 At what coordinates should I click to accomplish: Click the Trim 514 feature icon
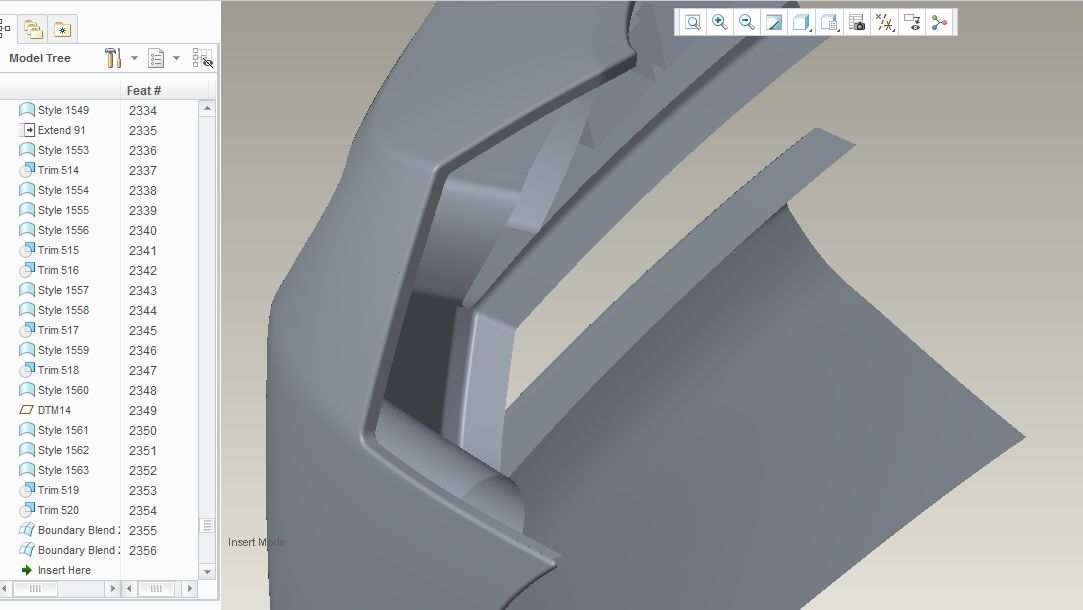coord(27,170)
